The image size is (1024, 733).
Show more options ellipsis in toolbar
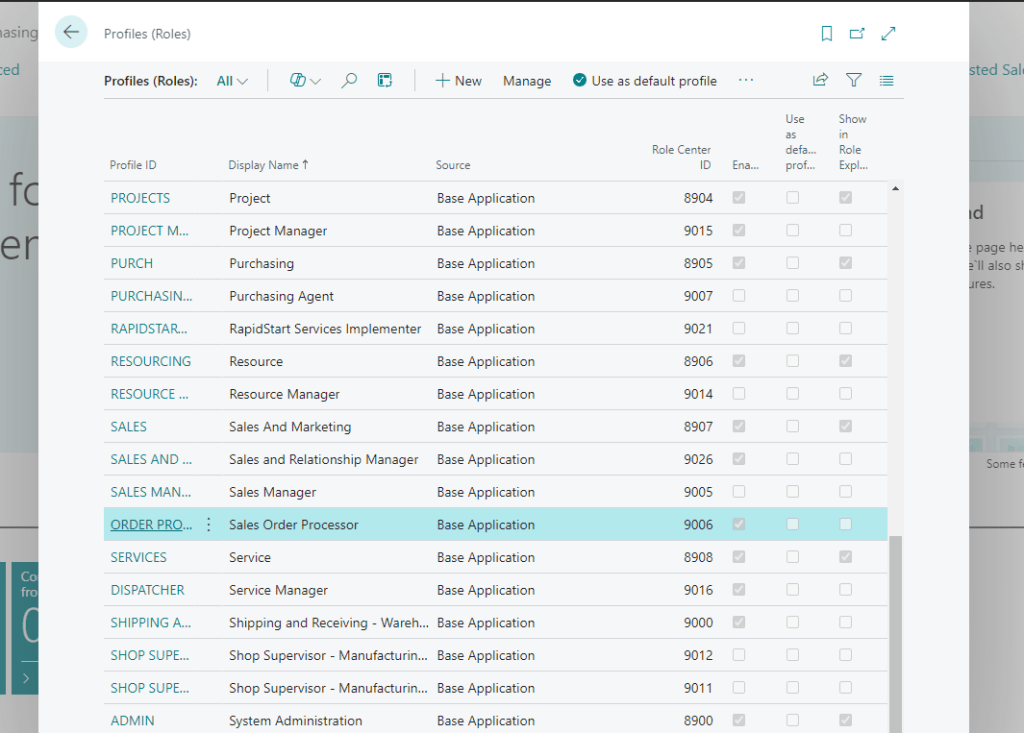[746, 81]
